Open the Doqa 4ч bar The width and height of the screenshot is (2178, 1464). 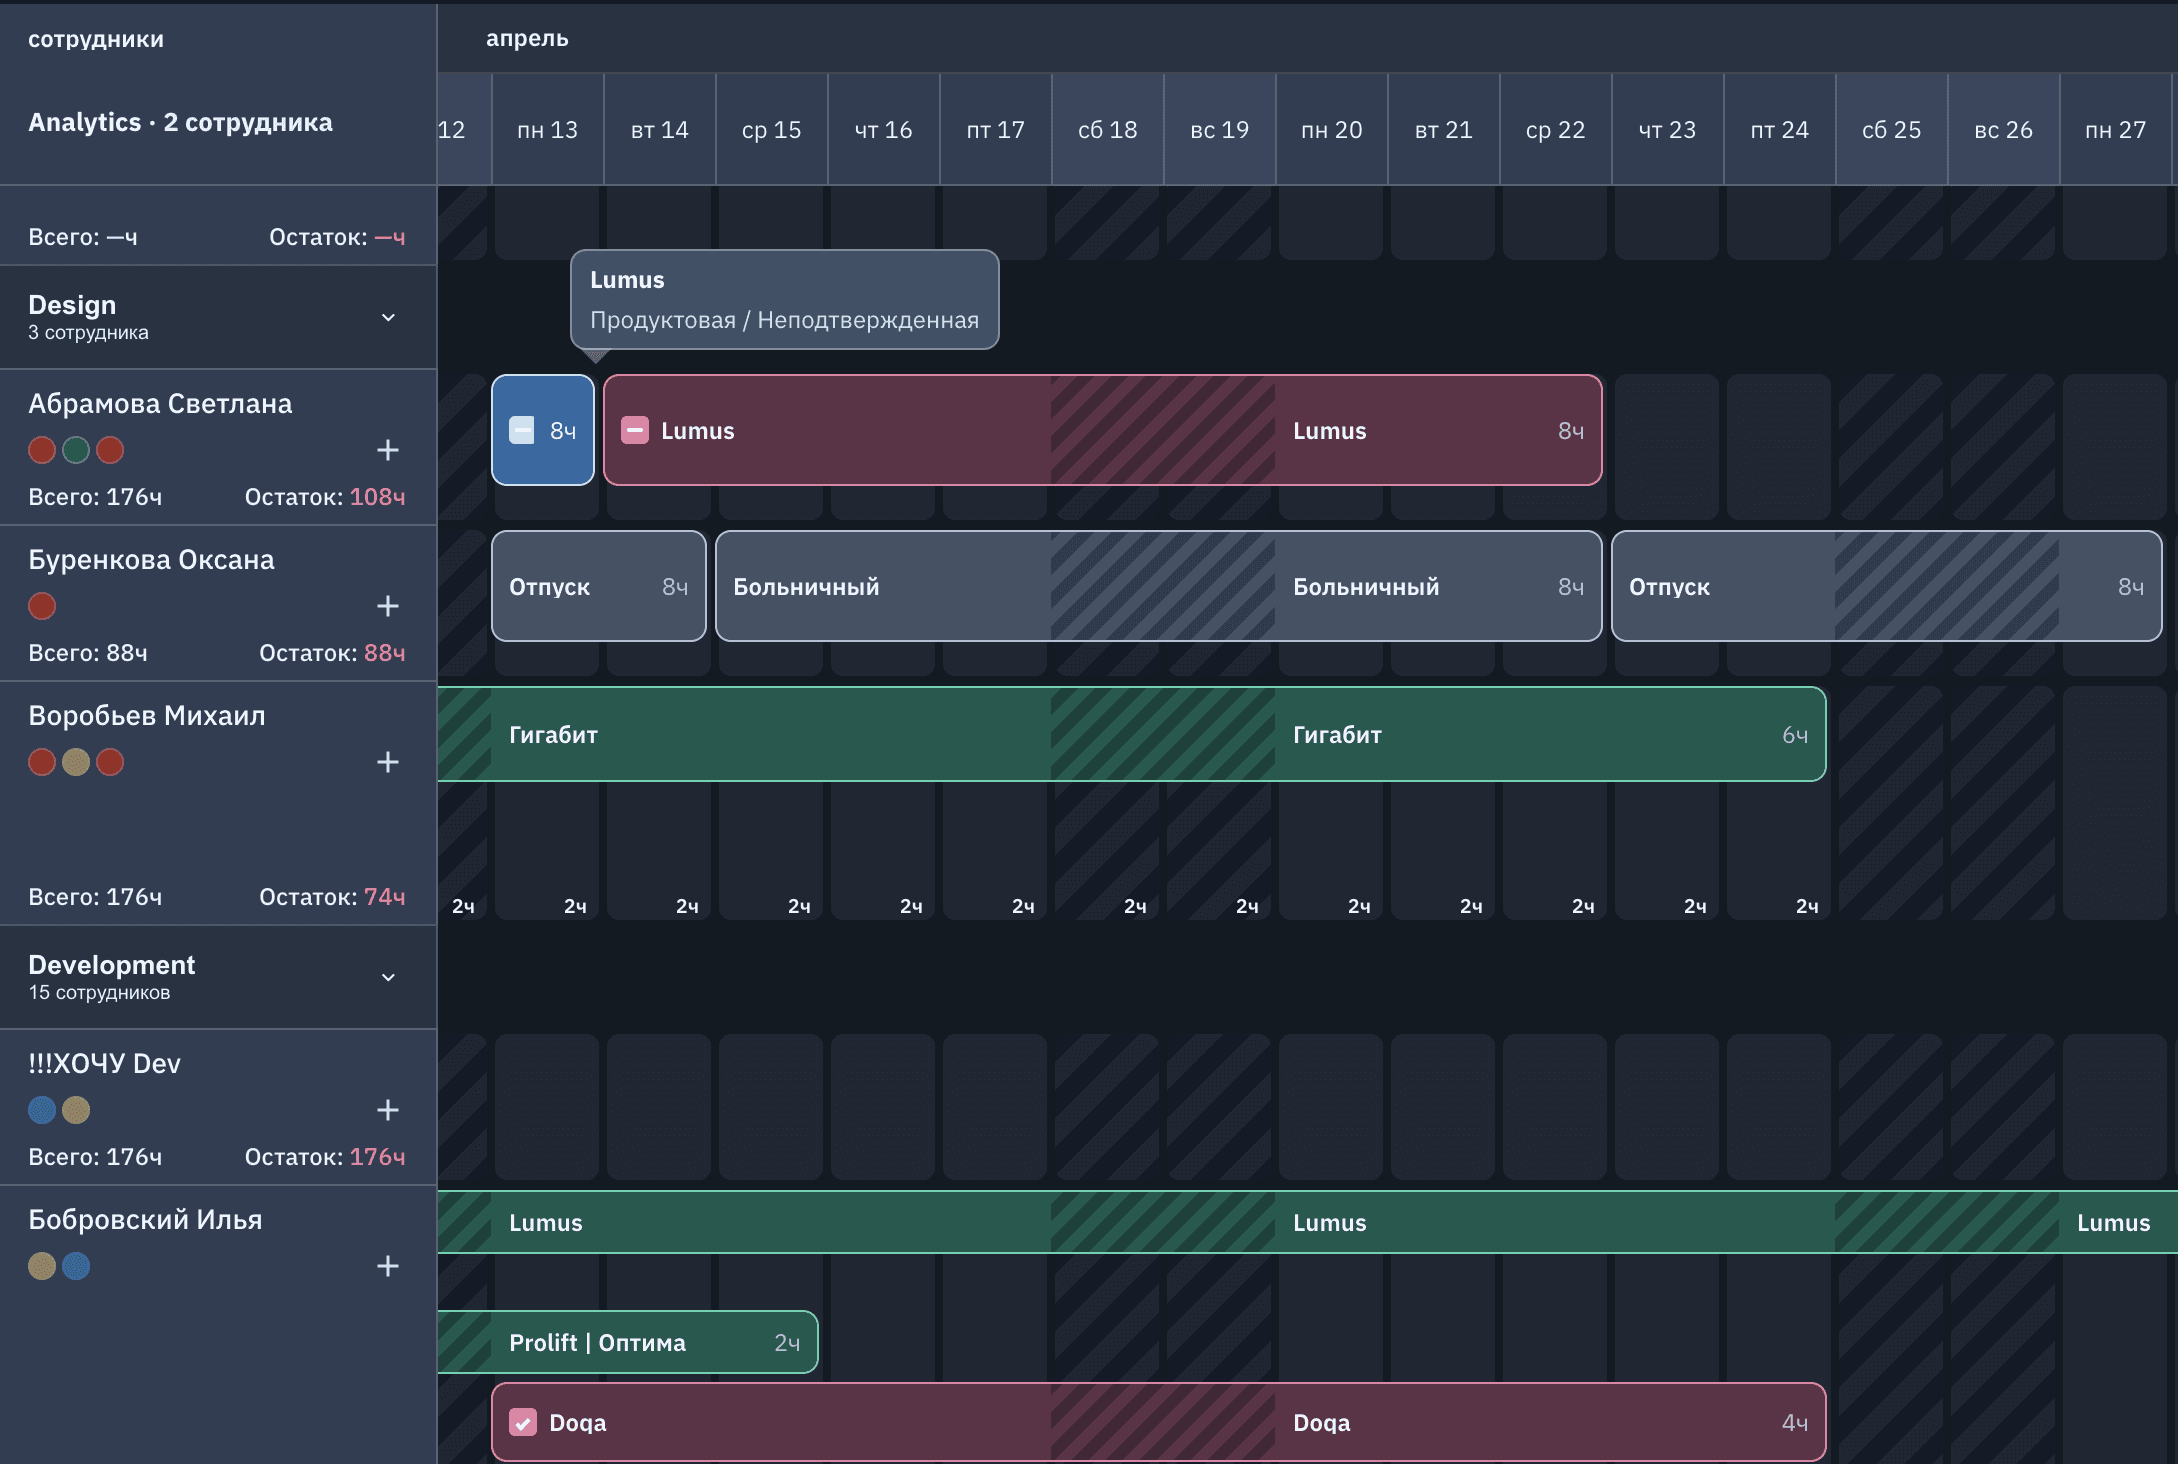point(1159,1422)
